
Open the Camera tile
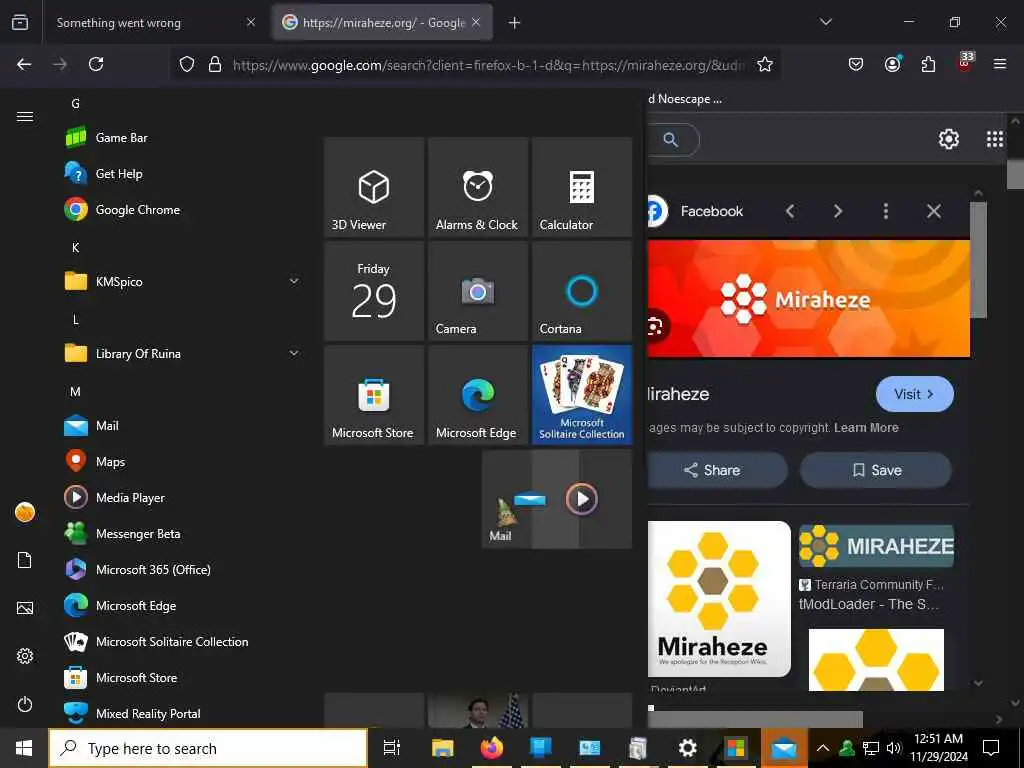click(x=478, y=291)
